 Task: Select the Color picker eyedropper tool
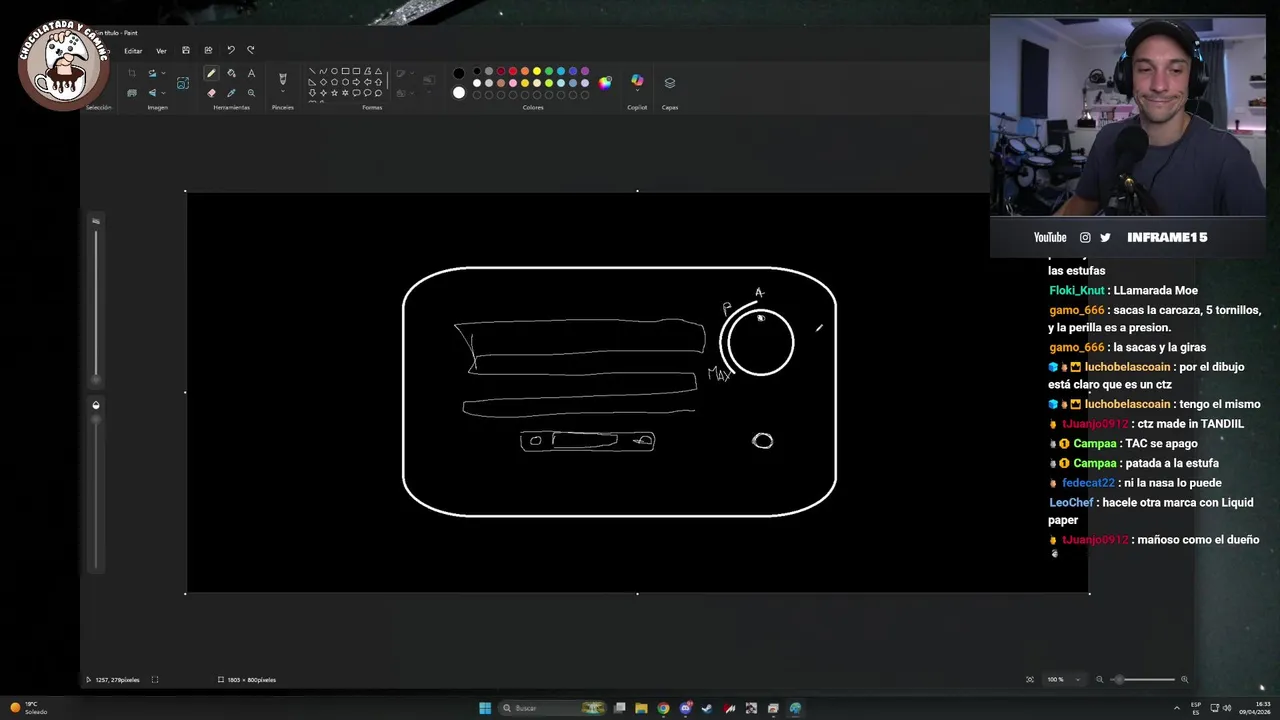[232, 93]
